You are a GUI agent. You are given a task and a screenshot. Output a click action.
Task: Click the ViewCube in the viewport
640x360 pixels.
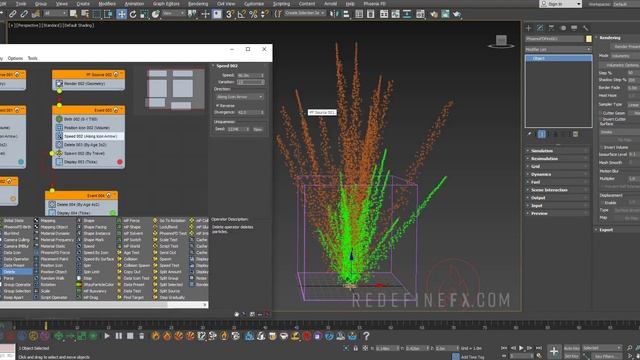click(x=501, y=41)
